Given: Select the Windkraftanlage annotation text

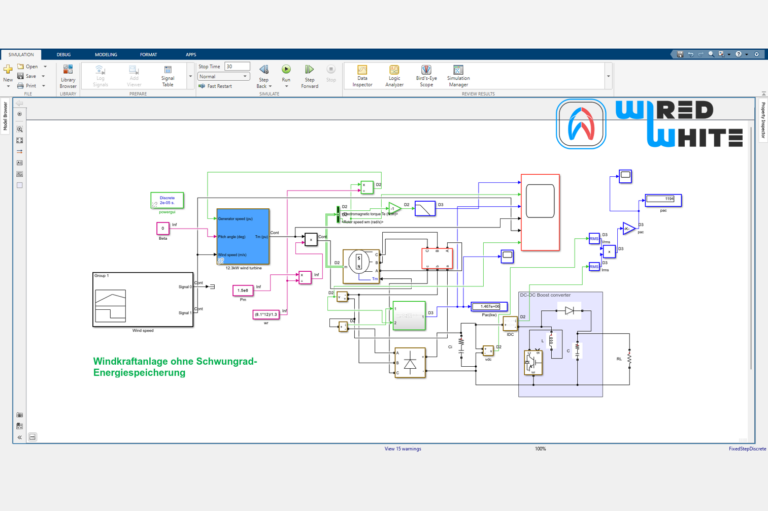Looking at the screenshot, I should pos(175,367).
